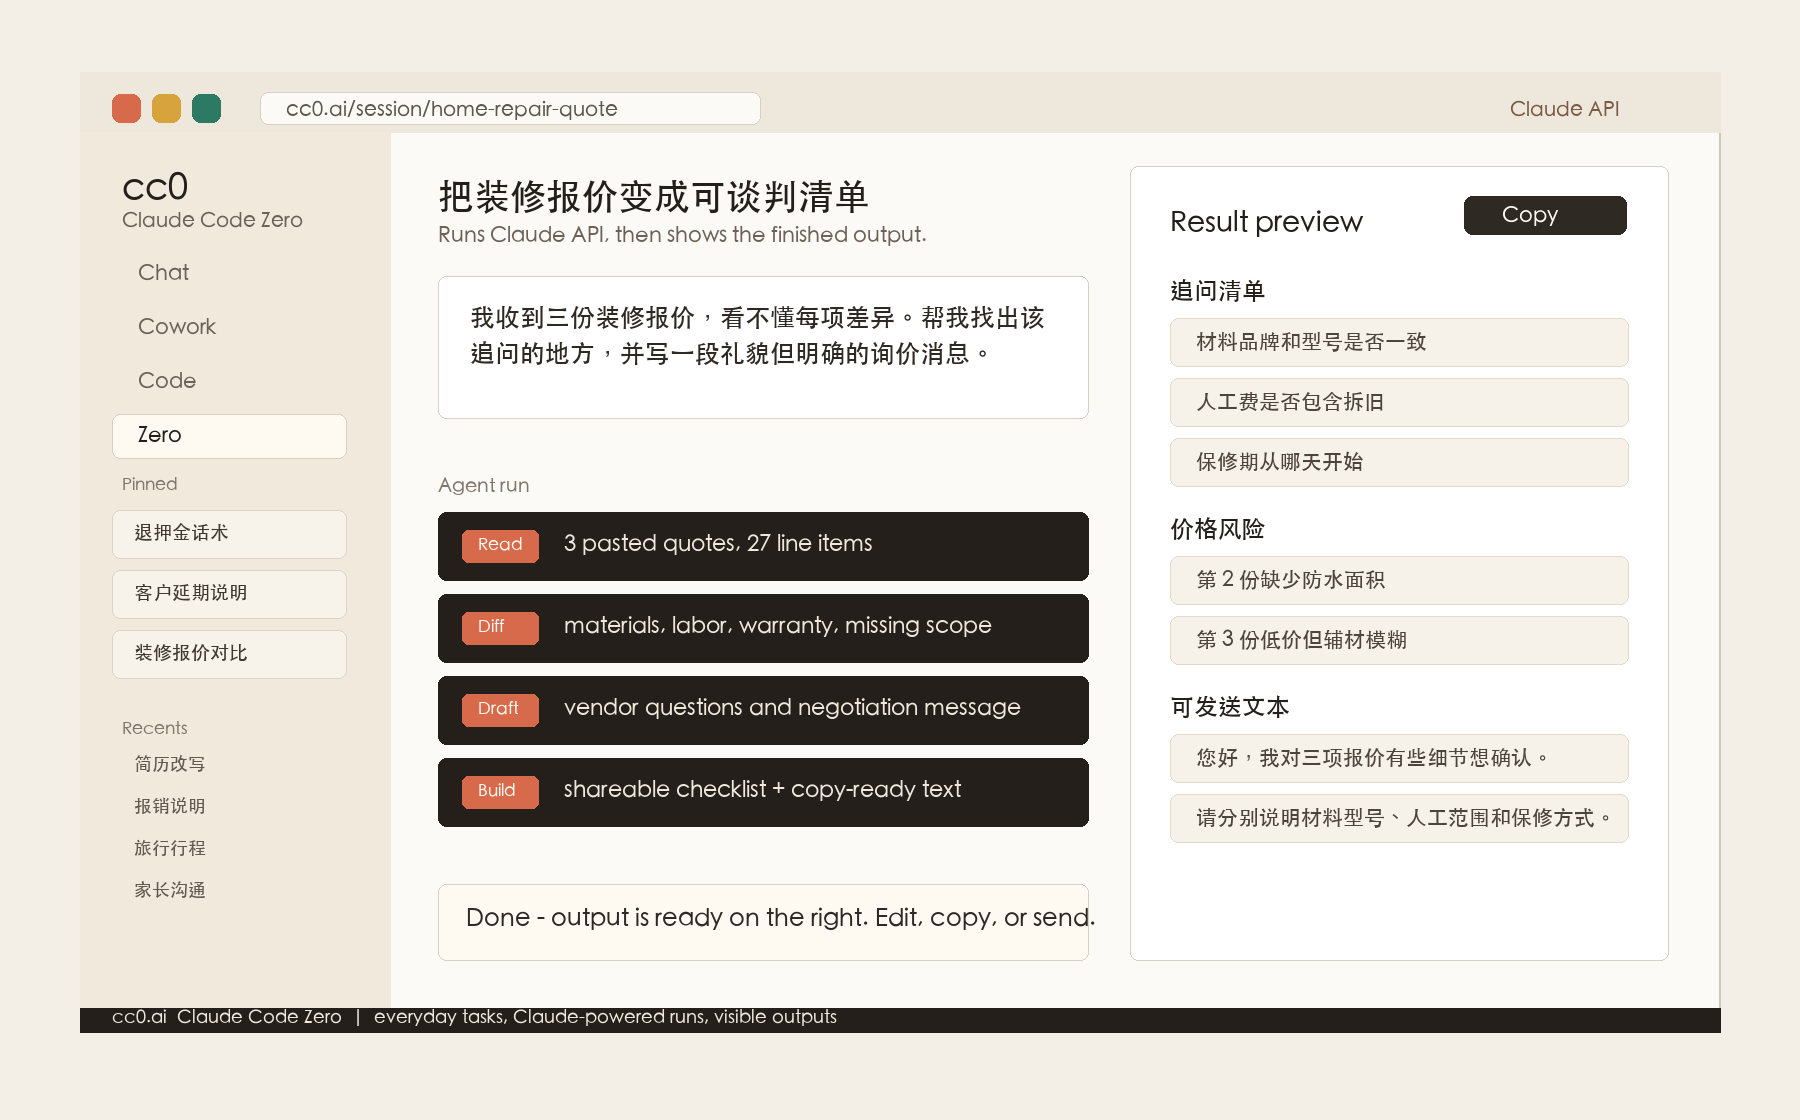Image resolution: width=1800 pixels, height=1120 pixels.
Task: Click the red window dot
Action: [126, 108]
